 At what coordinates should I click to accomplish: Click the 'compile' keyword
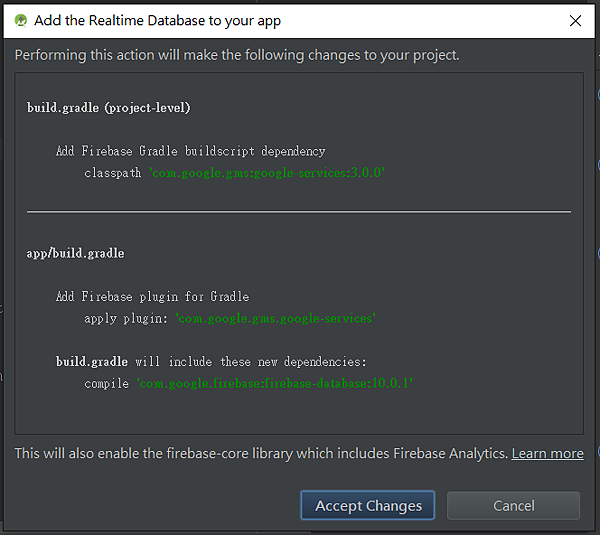coord(107,383)
